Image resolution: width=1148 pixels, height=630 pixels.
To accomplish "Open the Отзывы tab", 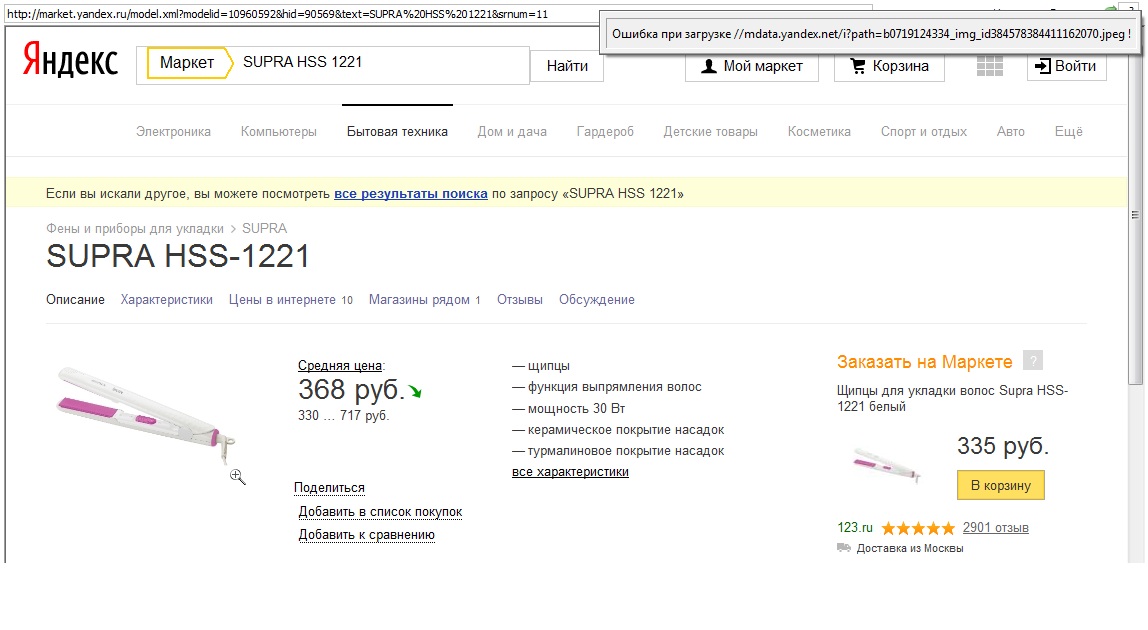I will [x=520, y=300].
